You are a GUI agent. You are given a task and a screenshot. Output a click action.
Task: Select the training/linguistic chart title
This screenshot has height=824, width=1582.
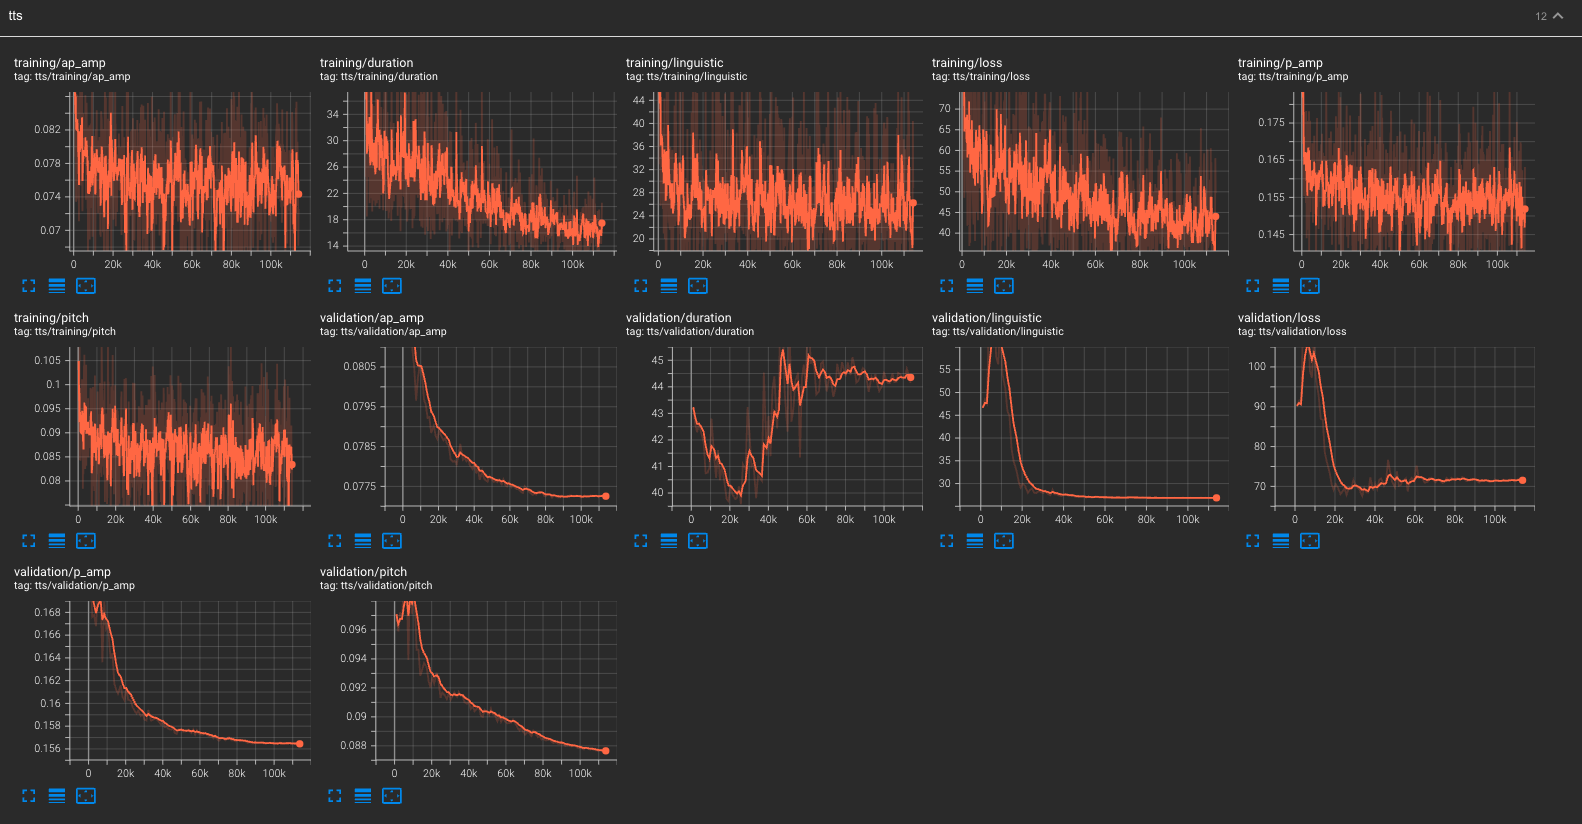pyautogui.click(x=674, y=63)
